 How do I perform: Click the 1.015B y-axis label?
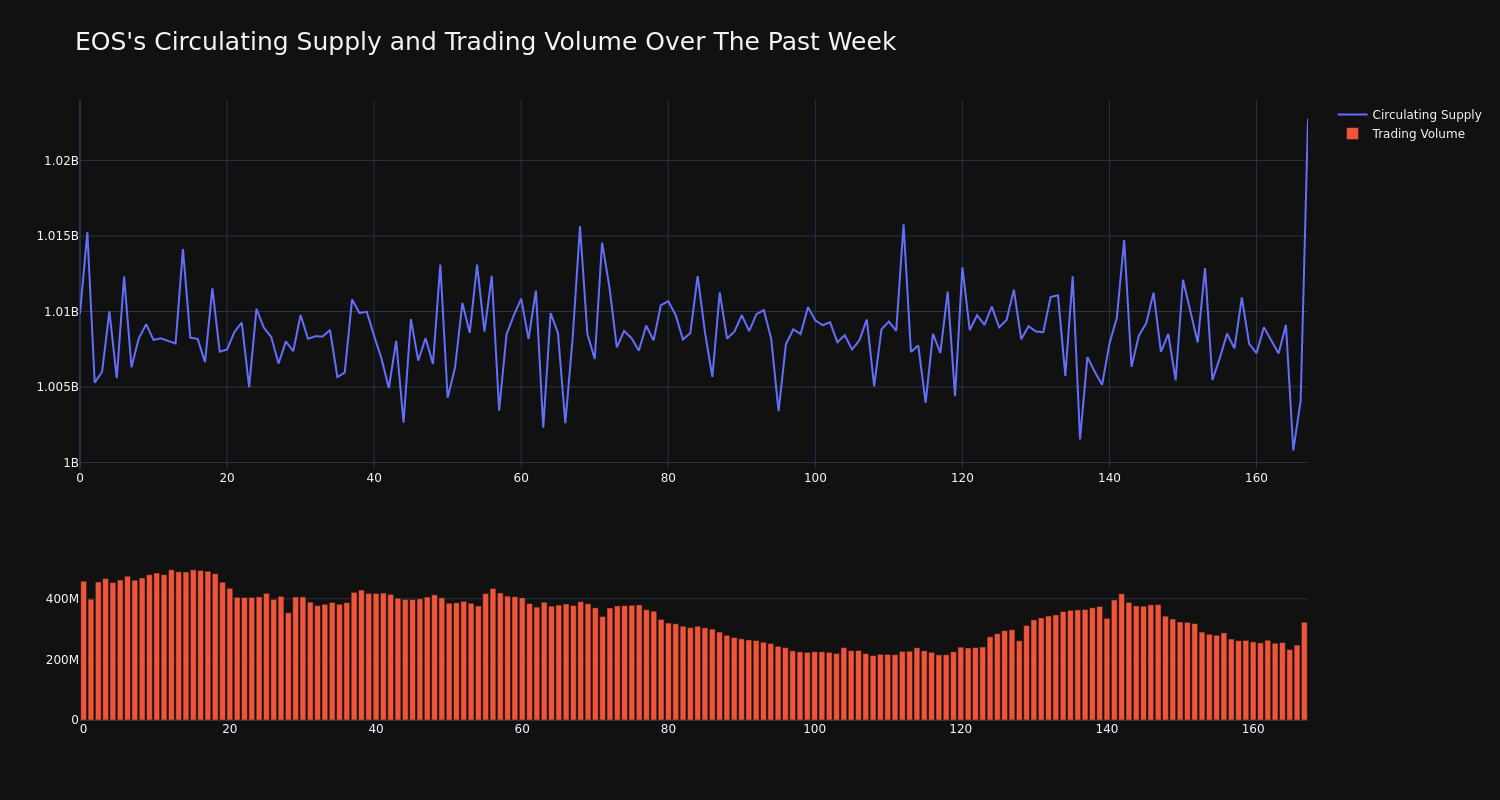pos(57,236)
